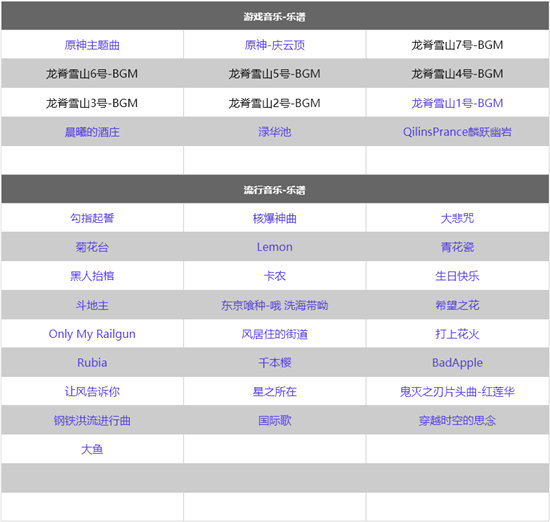Click the 勾指起誓 song link
This screenshot has width=550, height=522.
pyautogui.click(x=92, y=218)
